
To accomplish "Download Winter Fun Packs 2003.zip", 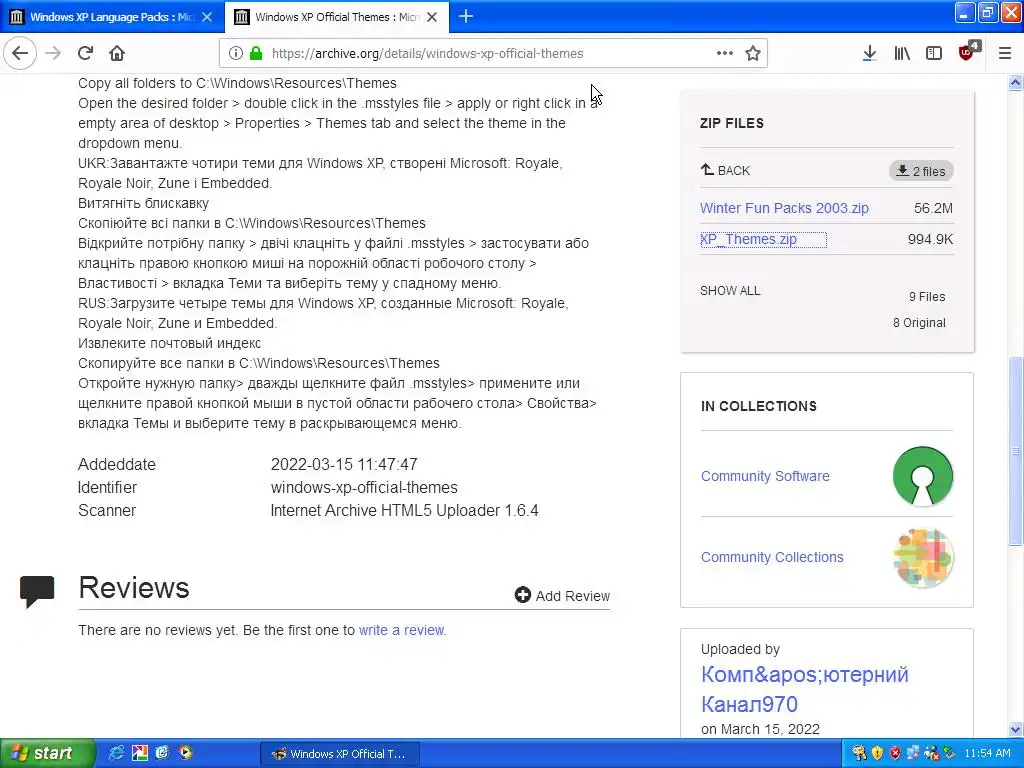I will (784, 208).
